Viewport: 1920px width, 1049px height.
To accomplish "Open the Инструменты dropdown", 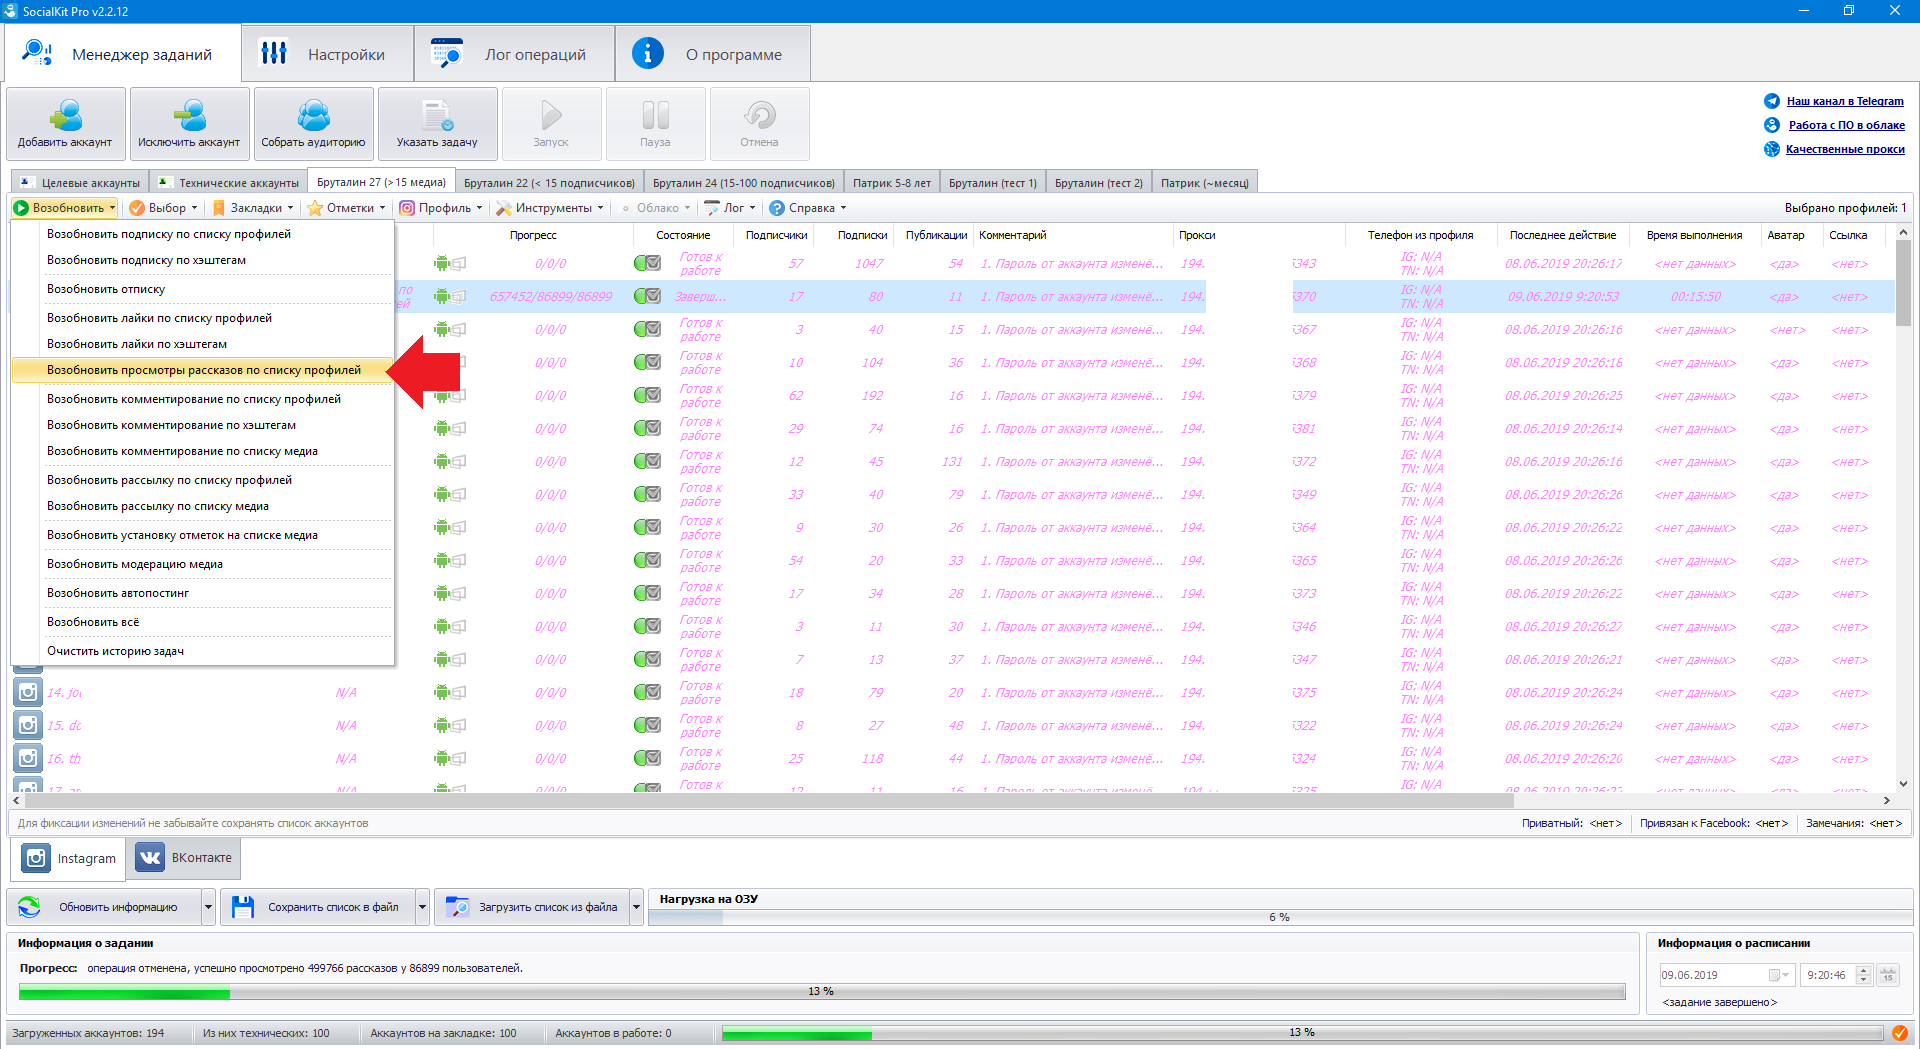I will click(550, 208).
